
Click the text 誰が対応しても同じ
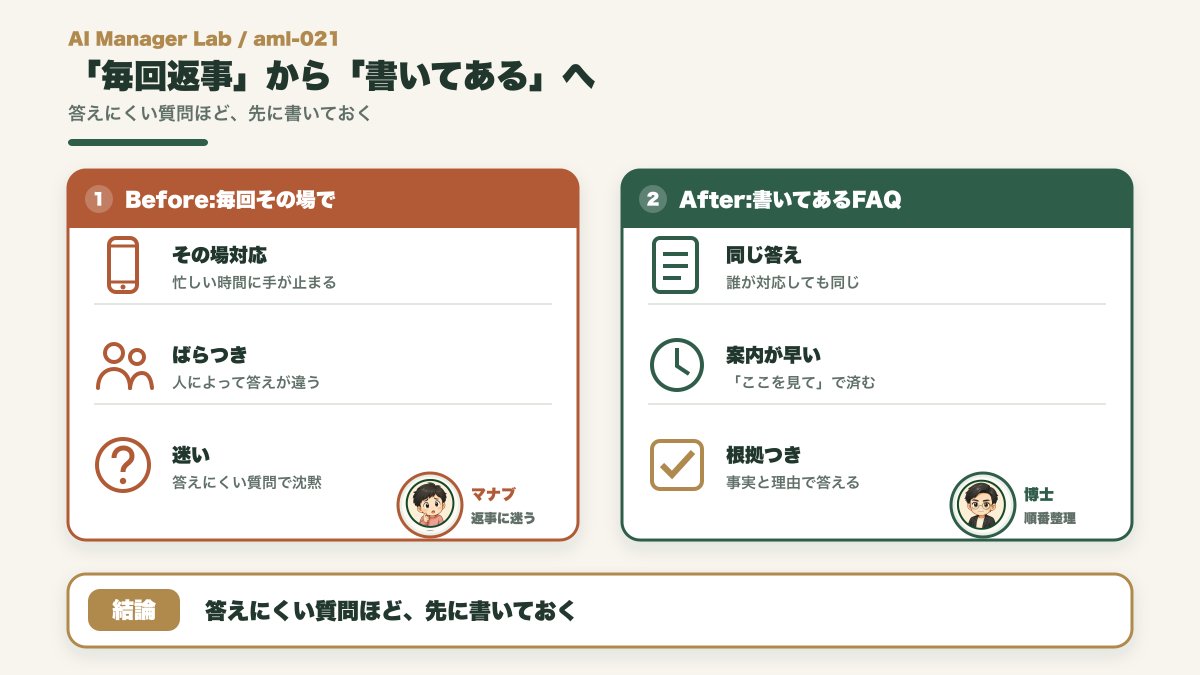coord(793,283)
